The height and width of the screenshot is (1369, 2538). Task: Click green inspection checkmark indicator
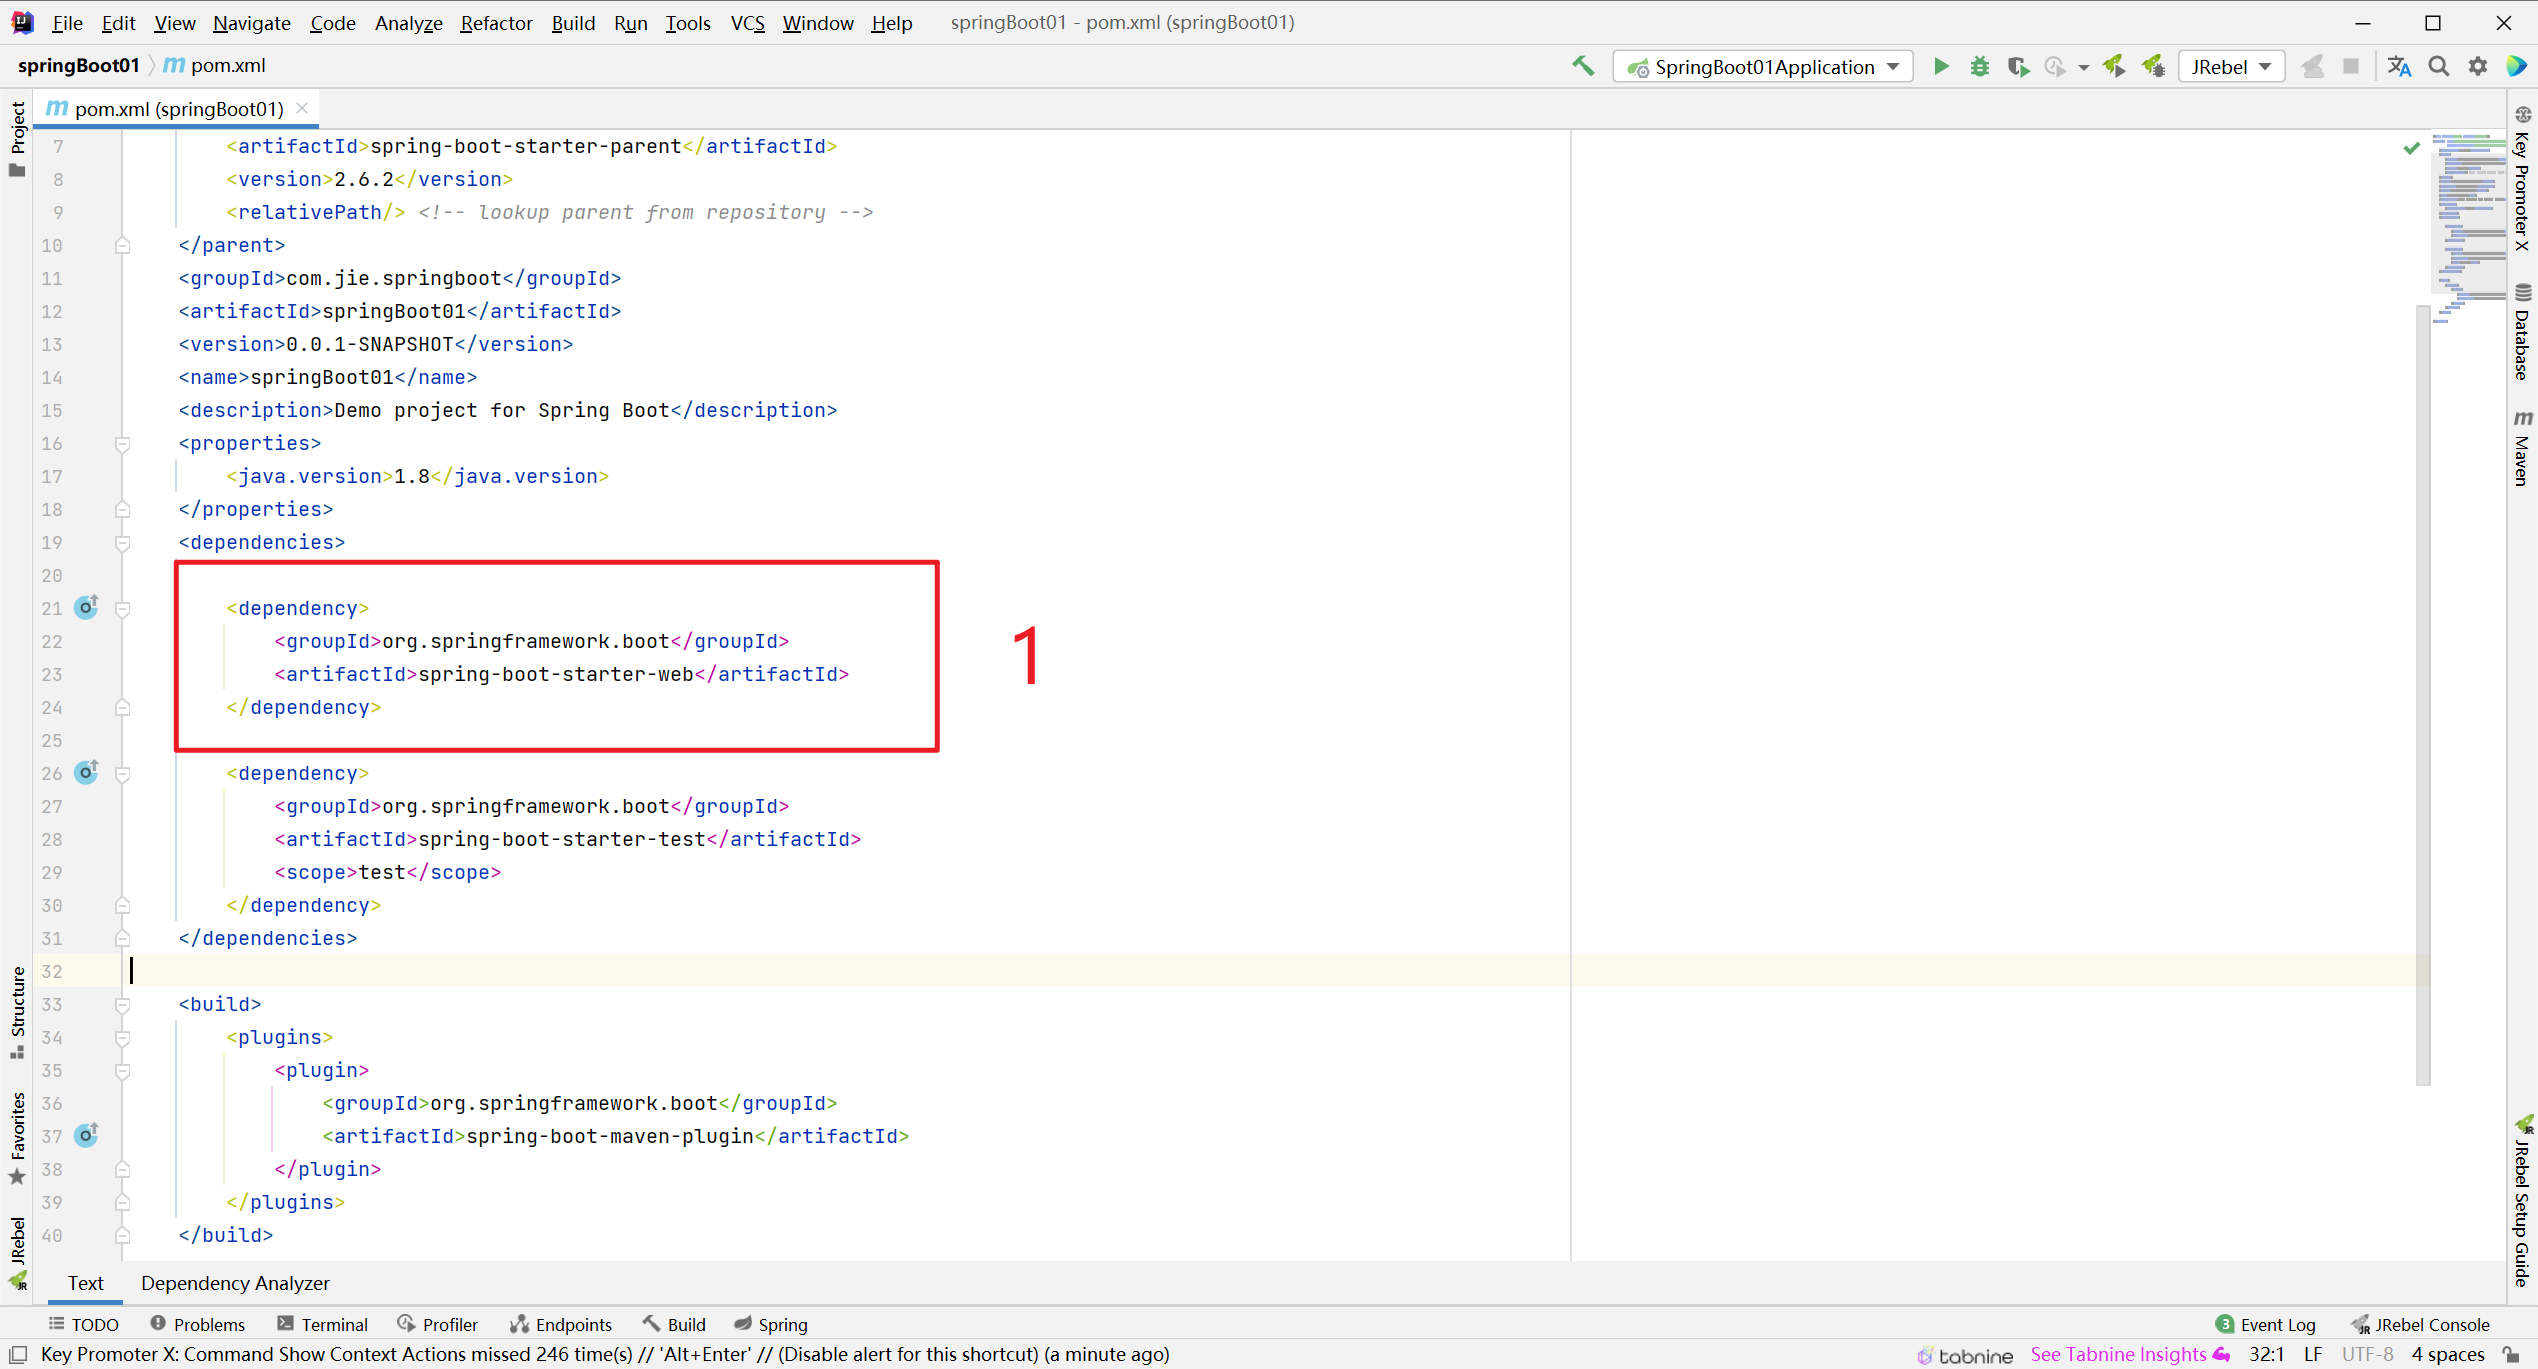click(x=2411, y=148)
